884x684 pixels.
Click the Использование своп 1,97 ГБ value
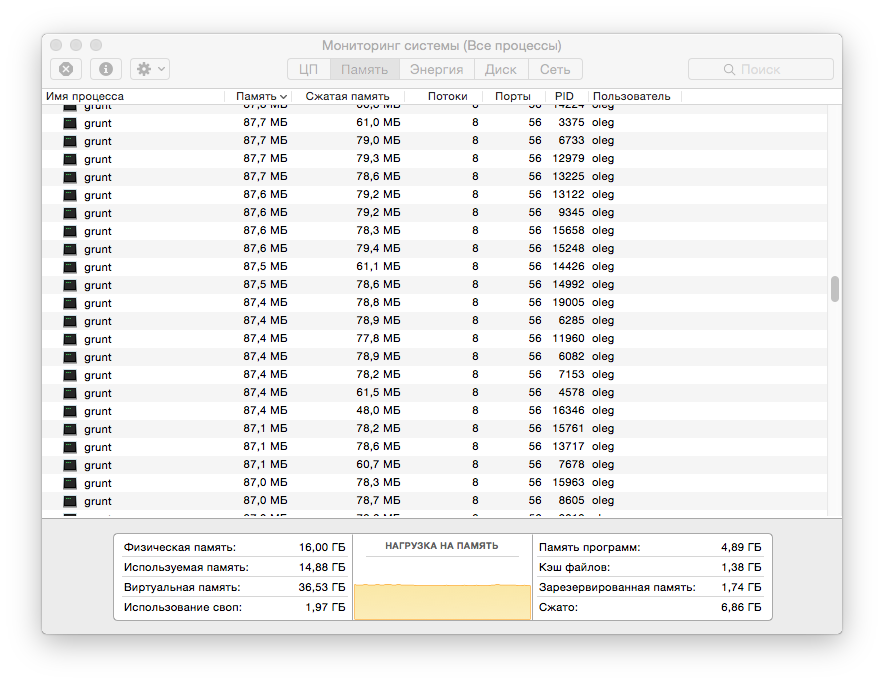[325, 607]
